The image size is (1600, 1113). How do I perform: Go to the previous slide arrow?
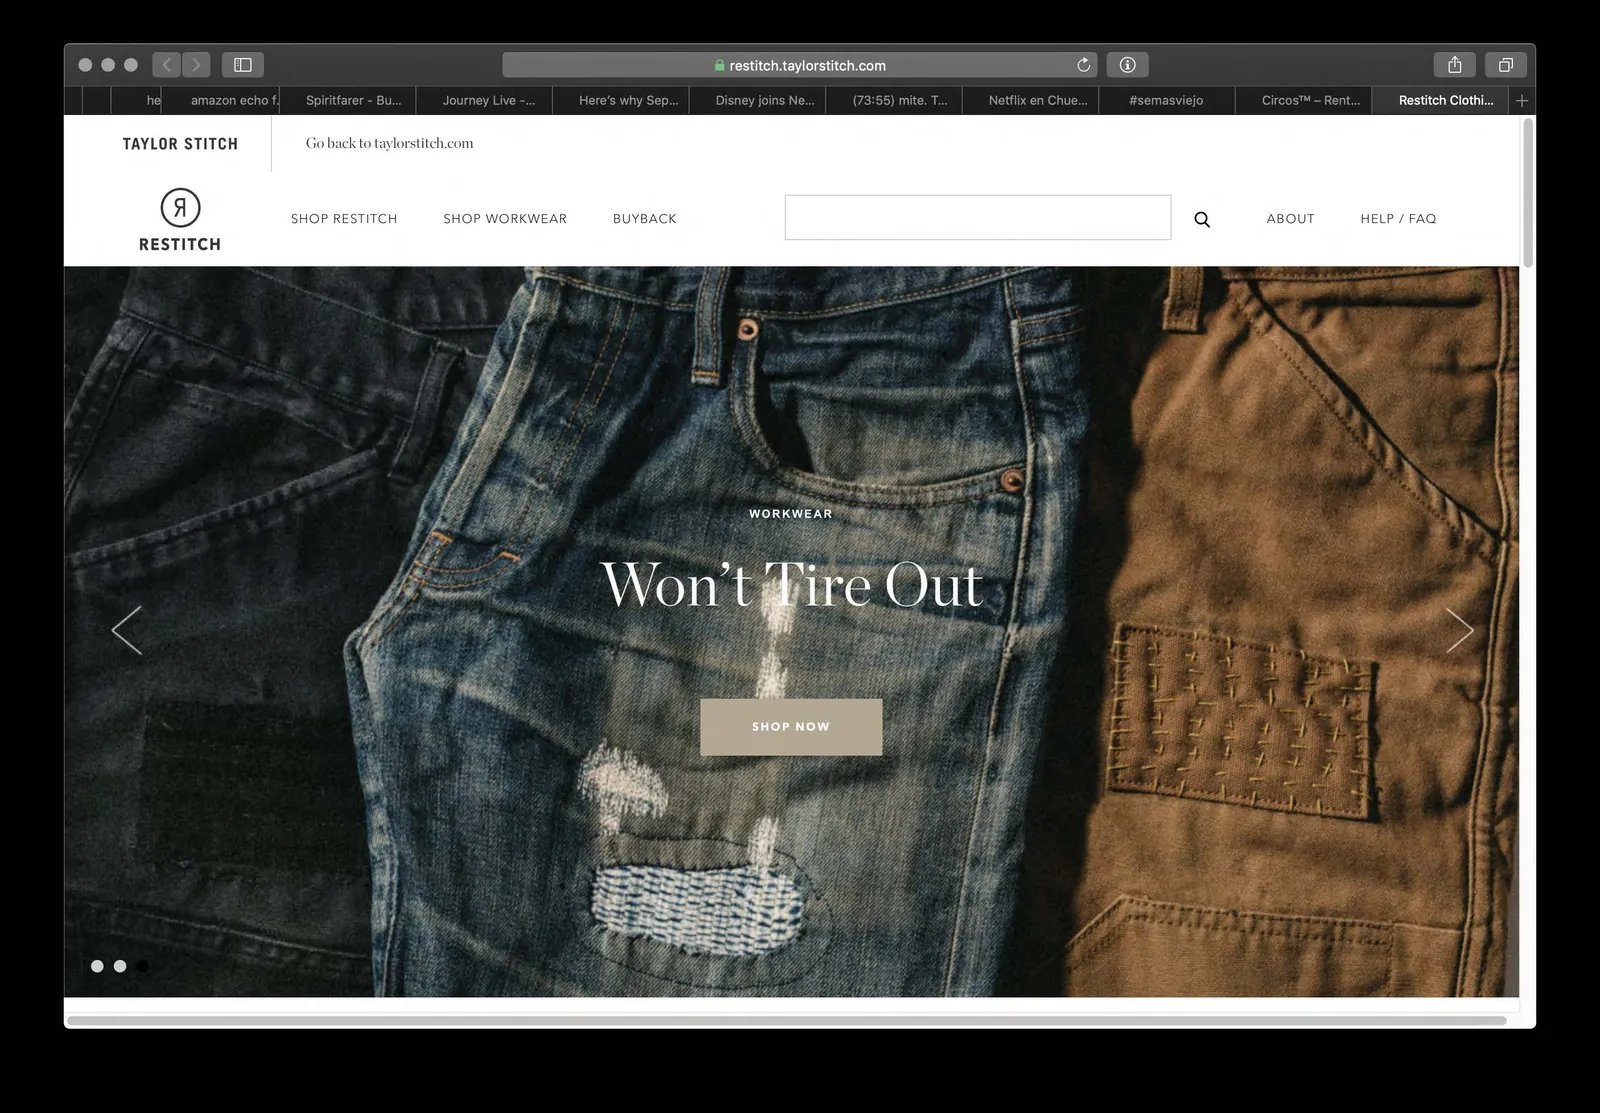[x=127, y=630]
